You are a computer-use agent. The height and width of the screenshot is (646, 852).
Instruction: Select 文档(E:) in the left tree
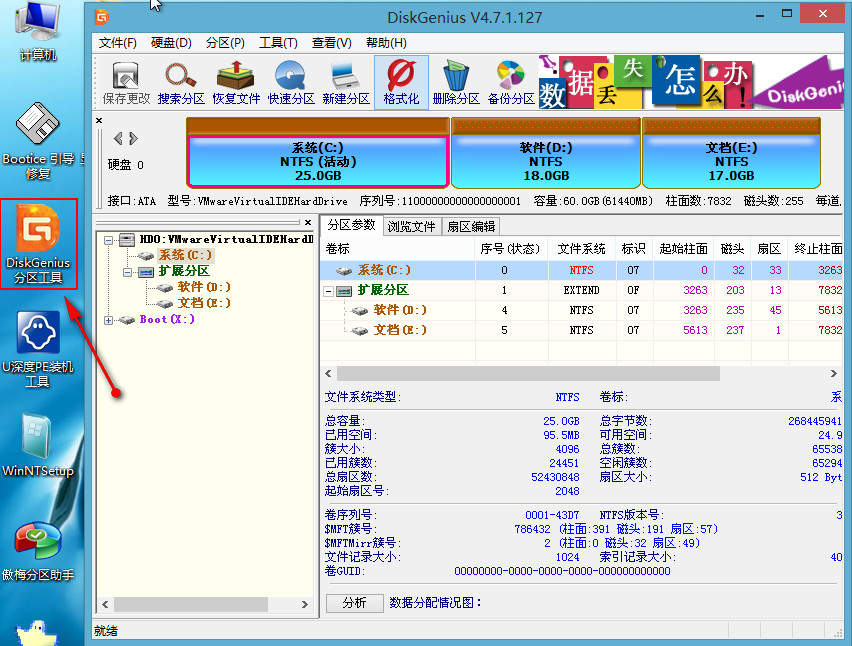click(x=204, y=303)
